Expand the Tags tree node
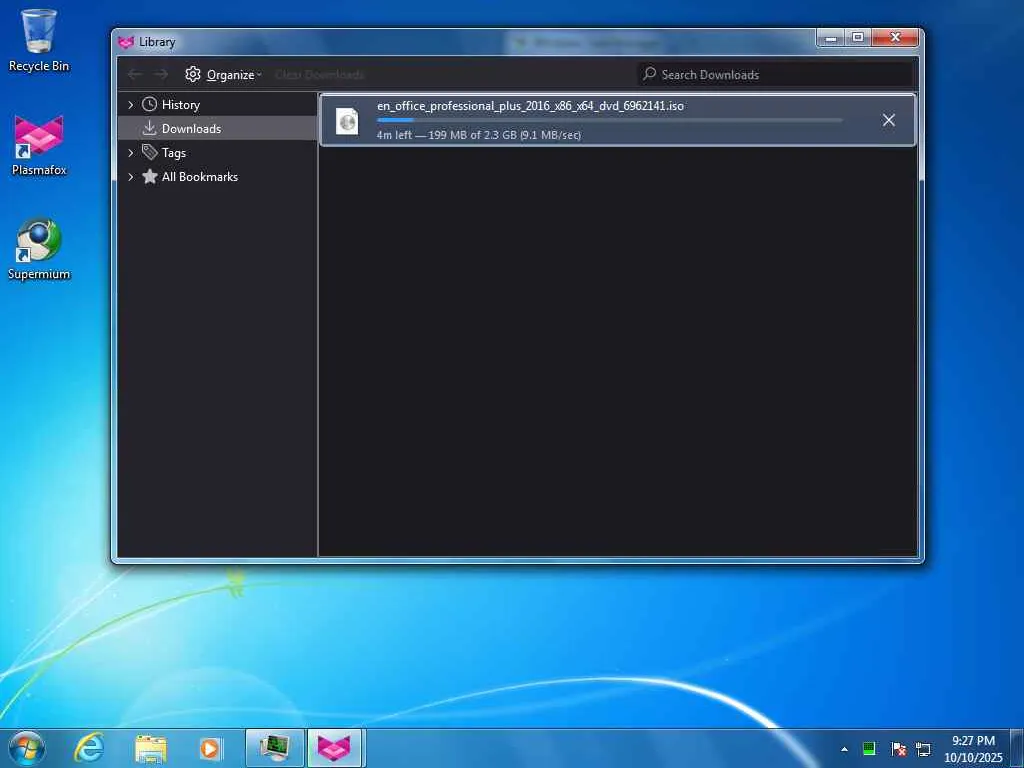This screenshot has width=1024, height=768. (131, 153)
